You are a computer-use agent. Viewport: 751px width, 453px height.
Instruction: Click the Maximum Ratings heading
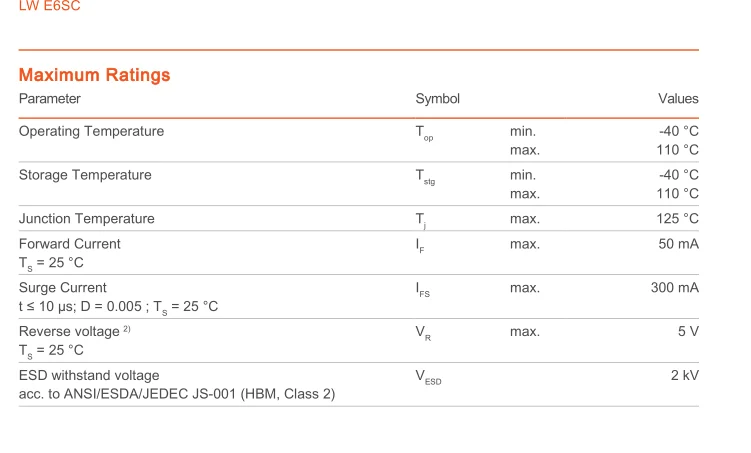[95, 75]
